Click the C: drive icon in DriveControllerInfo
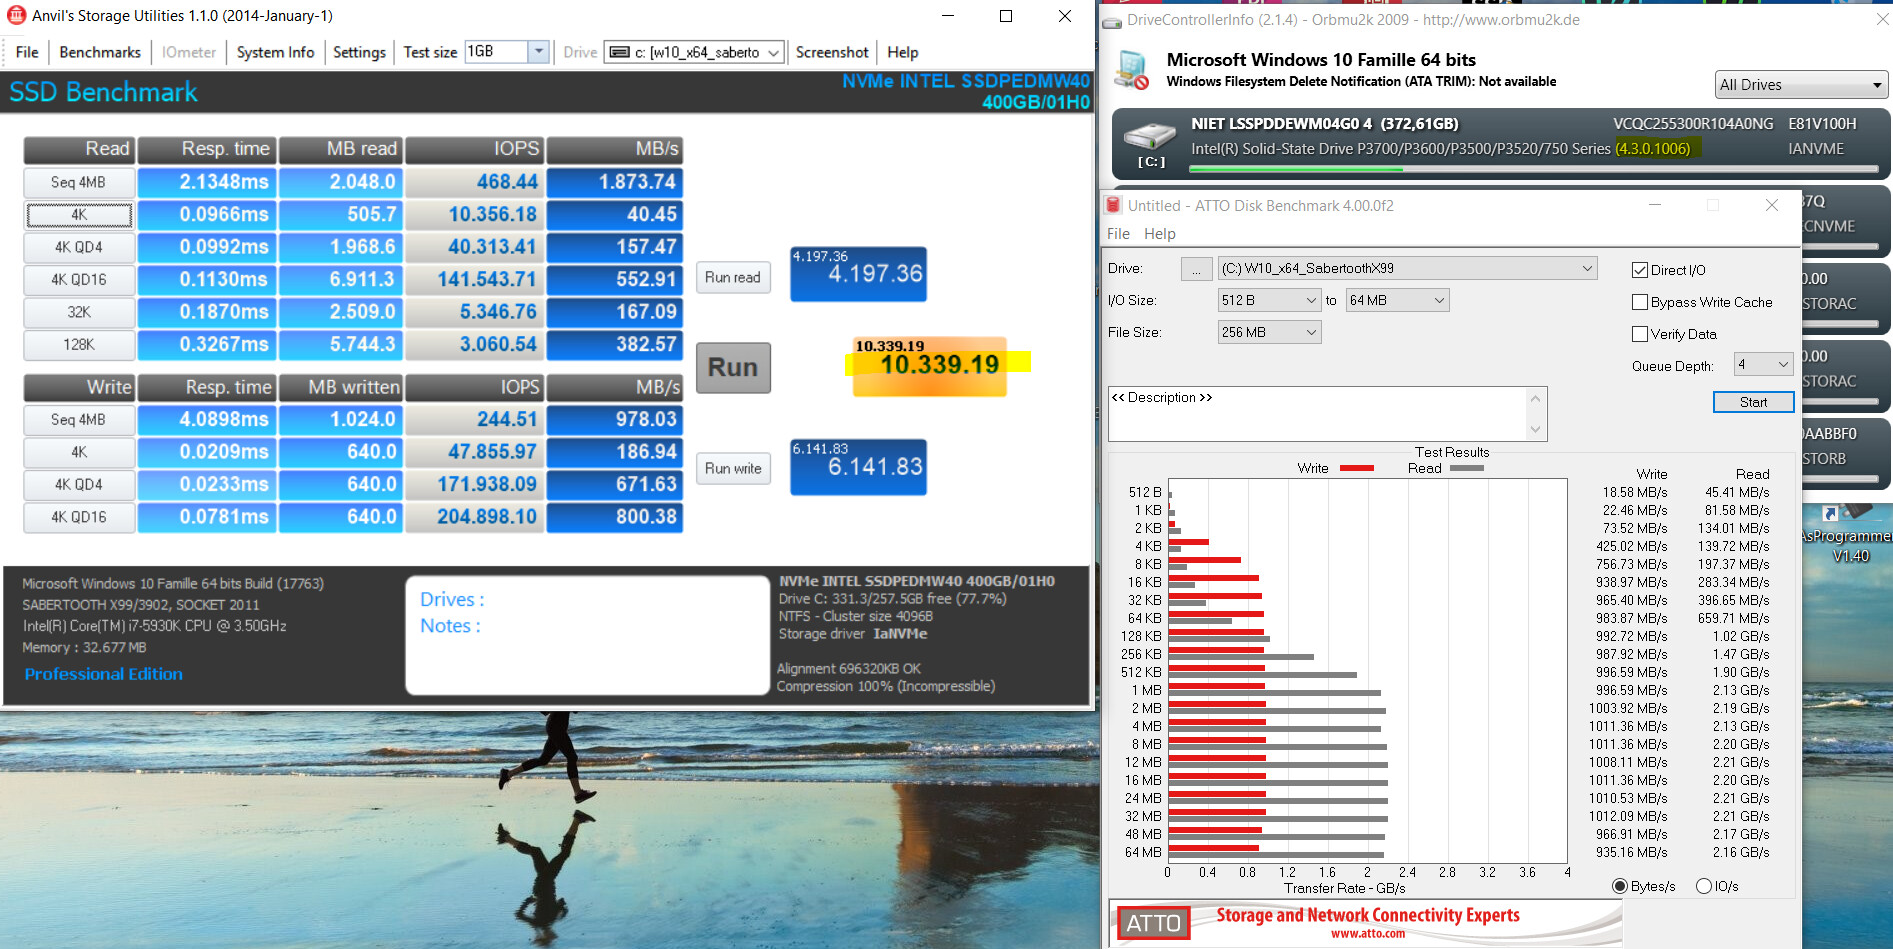1893x949 pixels. [1150, 136]
